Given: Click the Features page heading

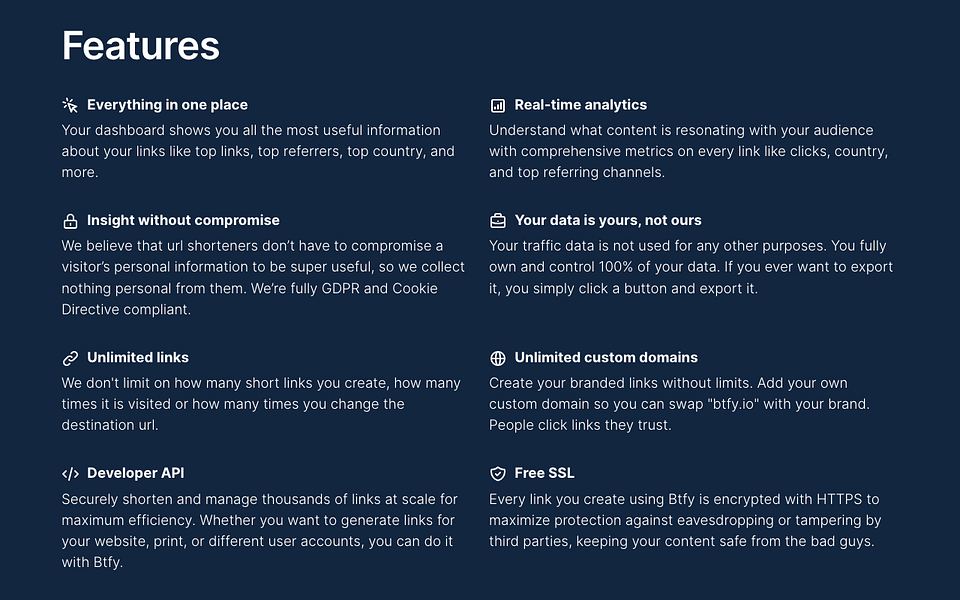Looking at the screenshot, I should tap(141, 45).
